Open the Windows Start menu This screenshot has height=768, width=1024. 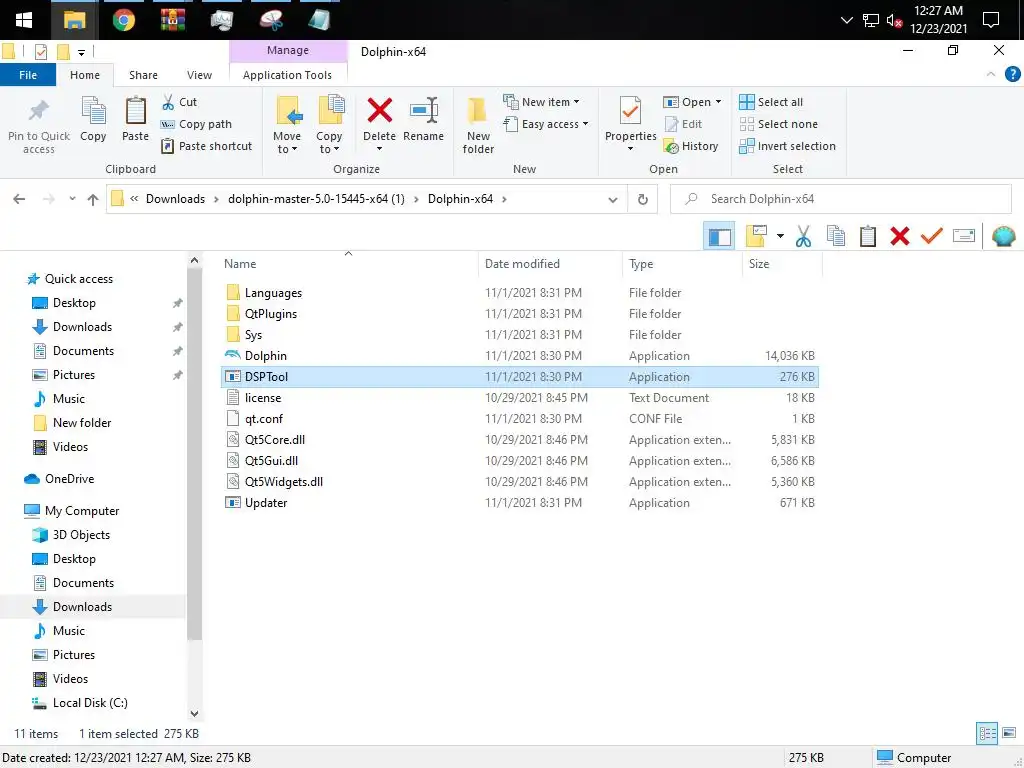[x=24, y=20]
